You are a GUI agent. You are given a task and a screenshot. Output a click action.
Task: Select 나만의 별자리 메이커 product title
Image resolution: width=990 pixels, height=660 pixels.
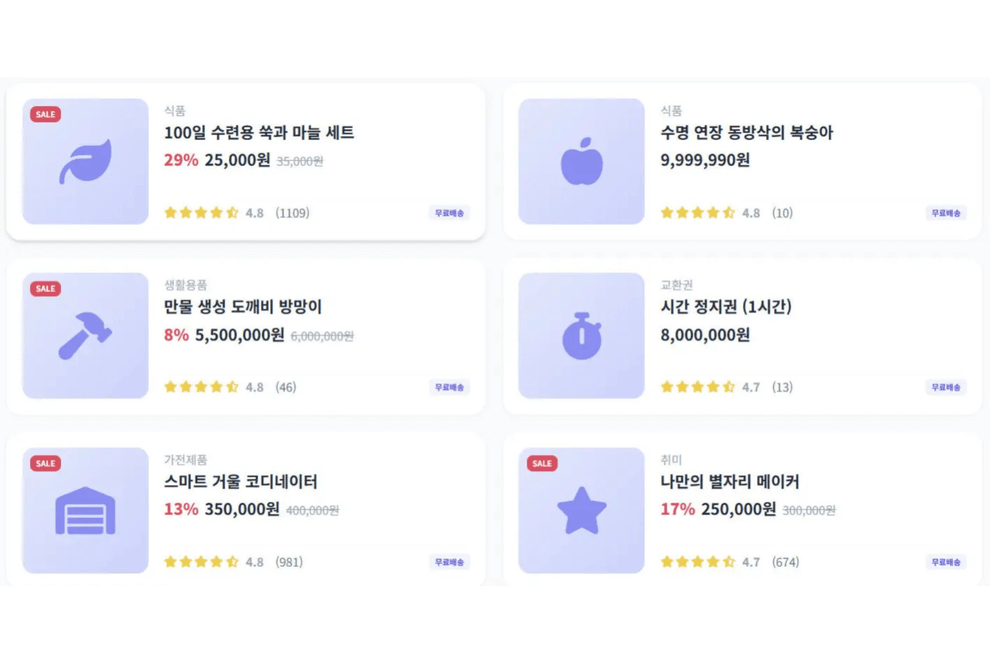click(x=730, y=482)
